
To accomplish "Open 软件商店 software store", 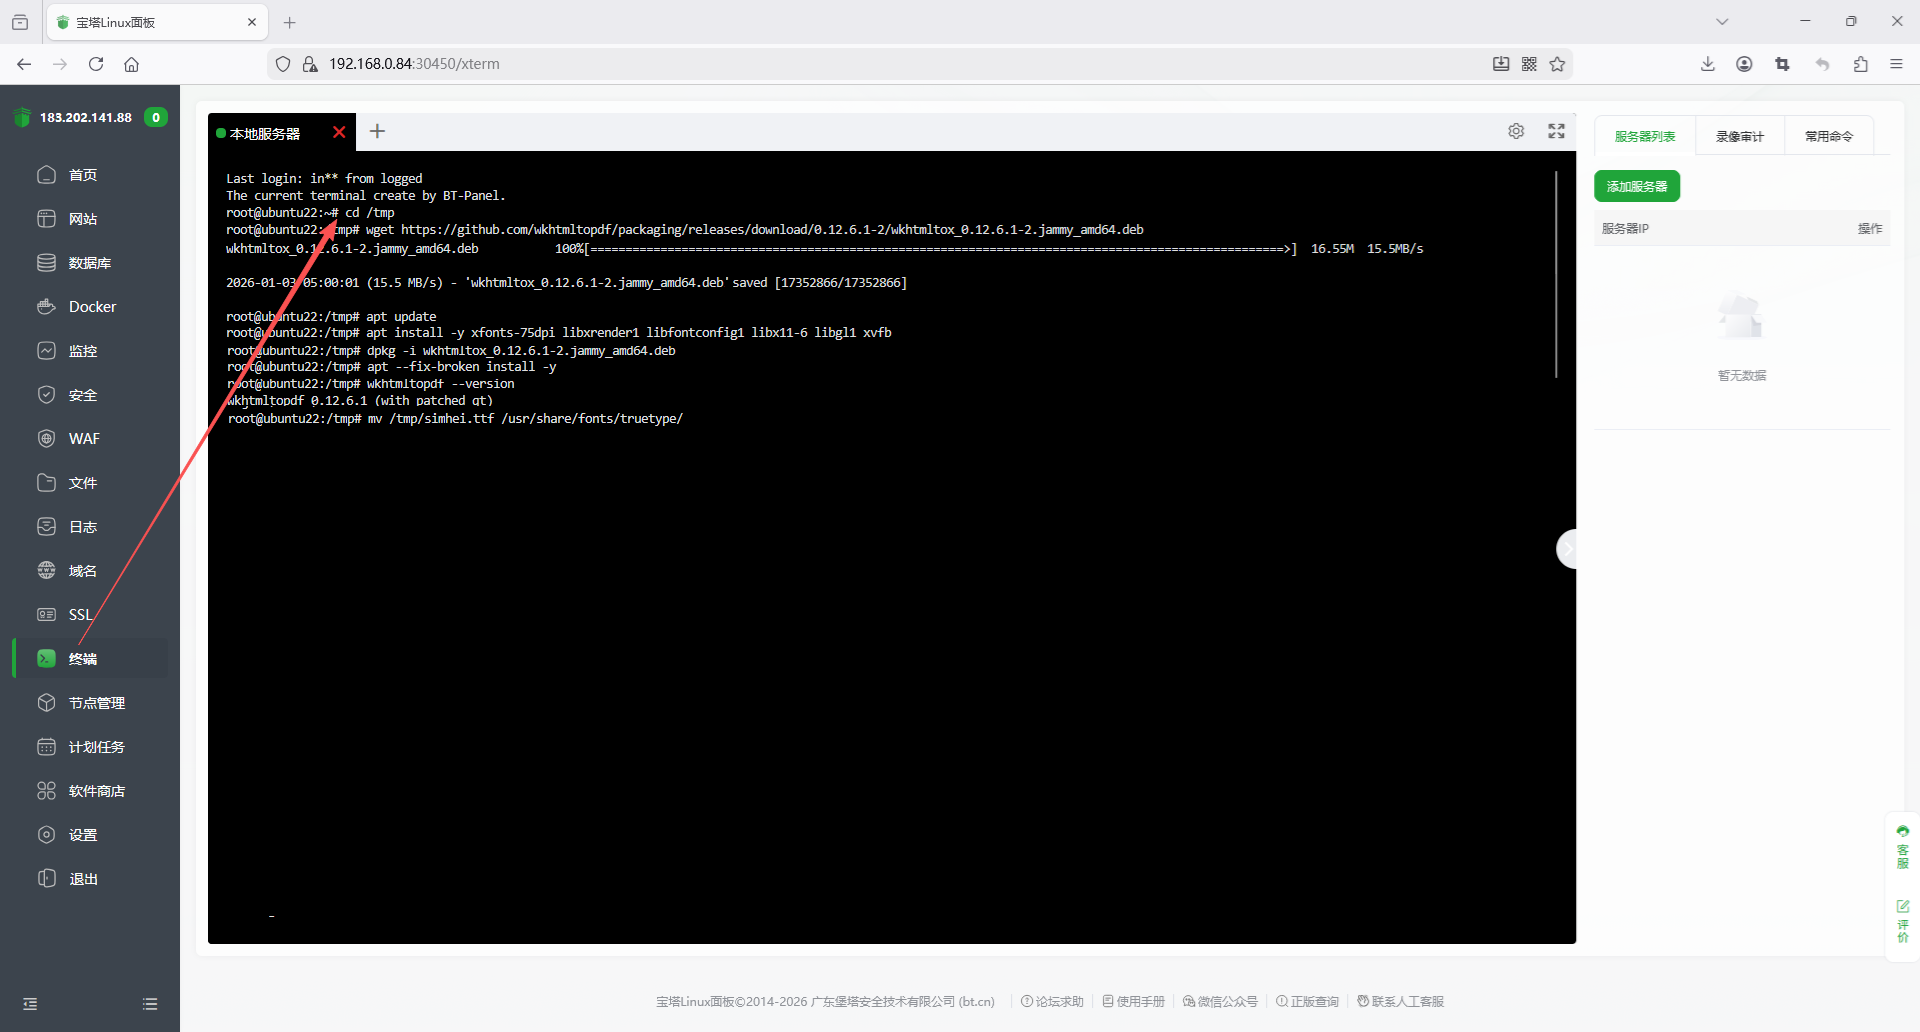I will pyautogui.click(x=96, y=791).
